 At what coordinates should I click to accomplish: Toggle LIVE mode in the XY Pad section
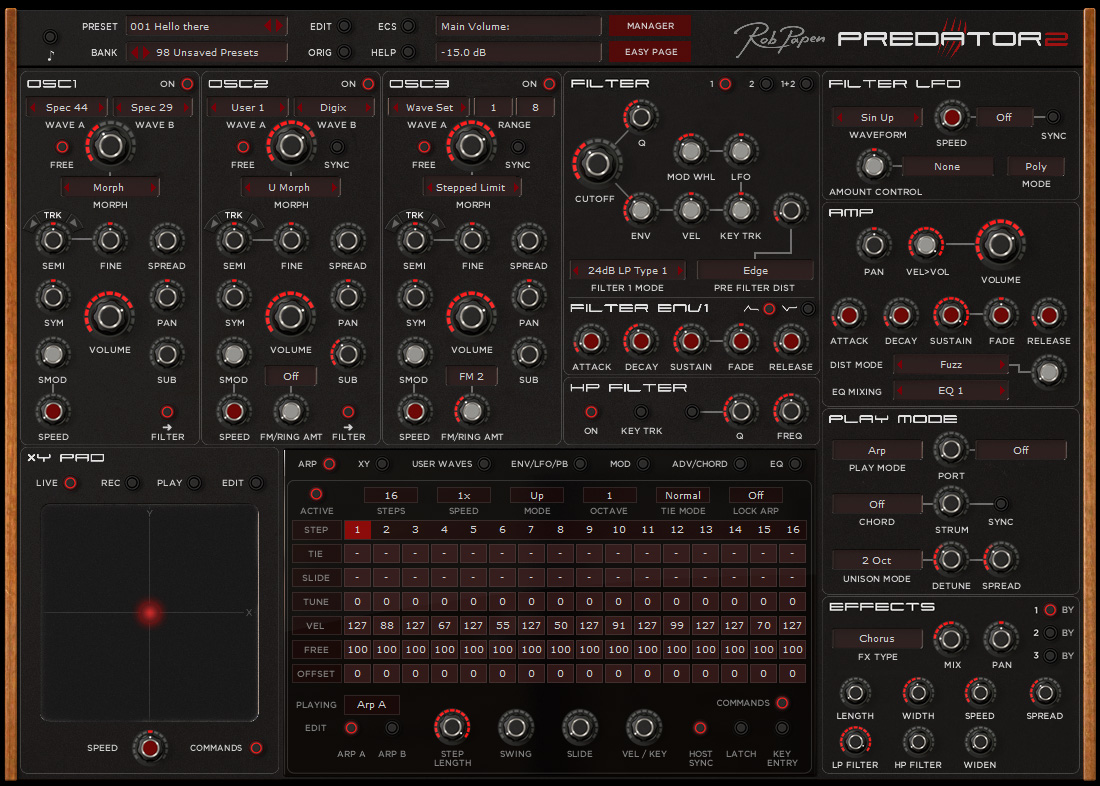(x=69, y=482)
